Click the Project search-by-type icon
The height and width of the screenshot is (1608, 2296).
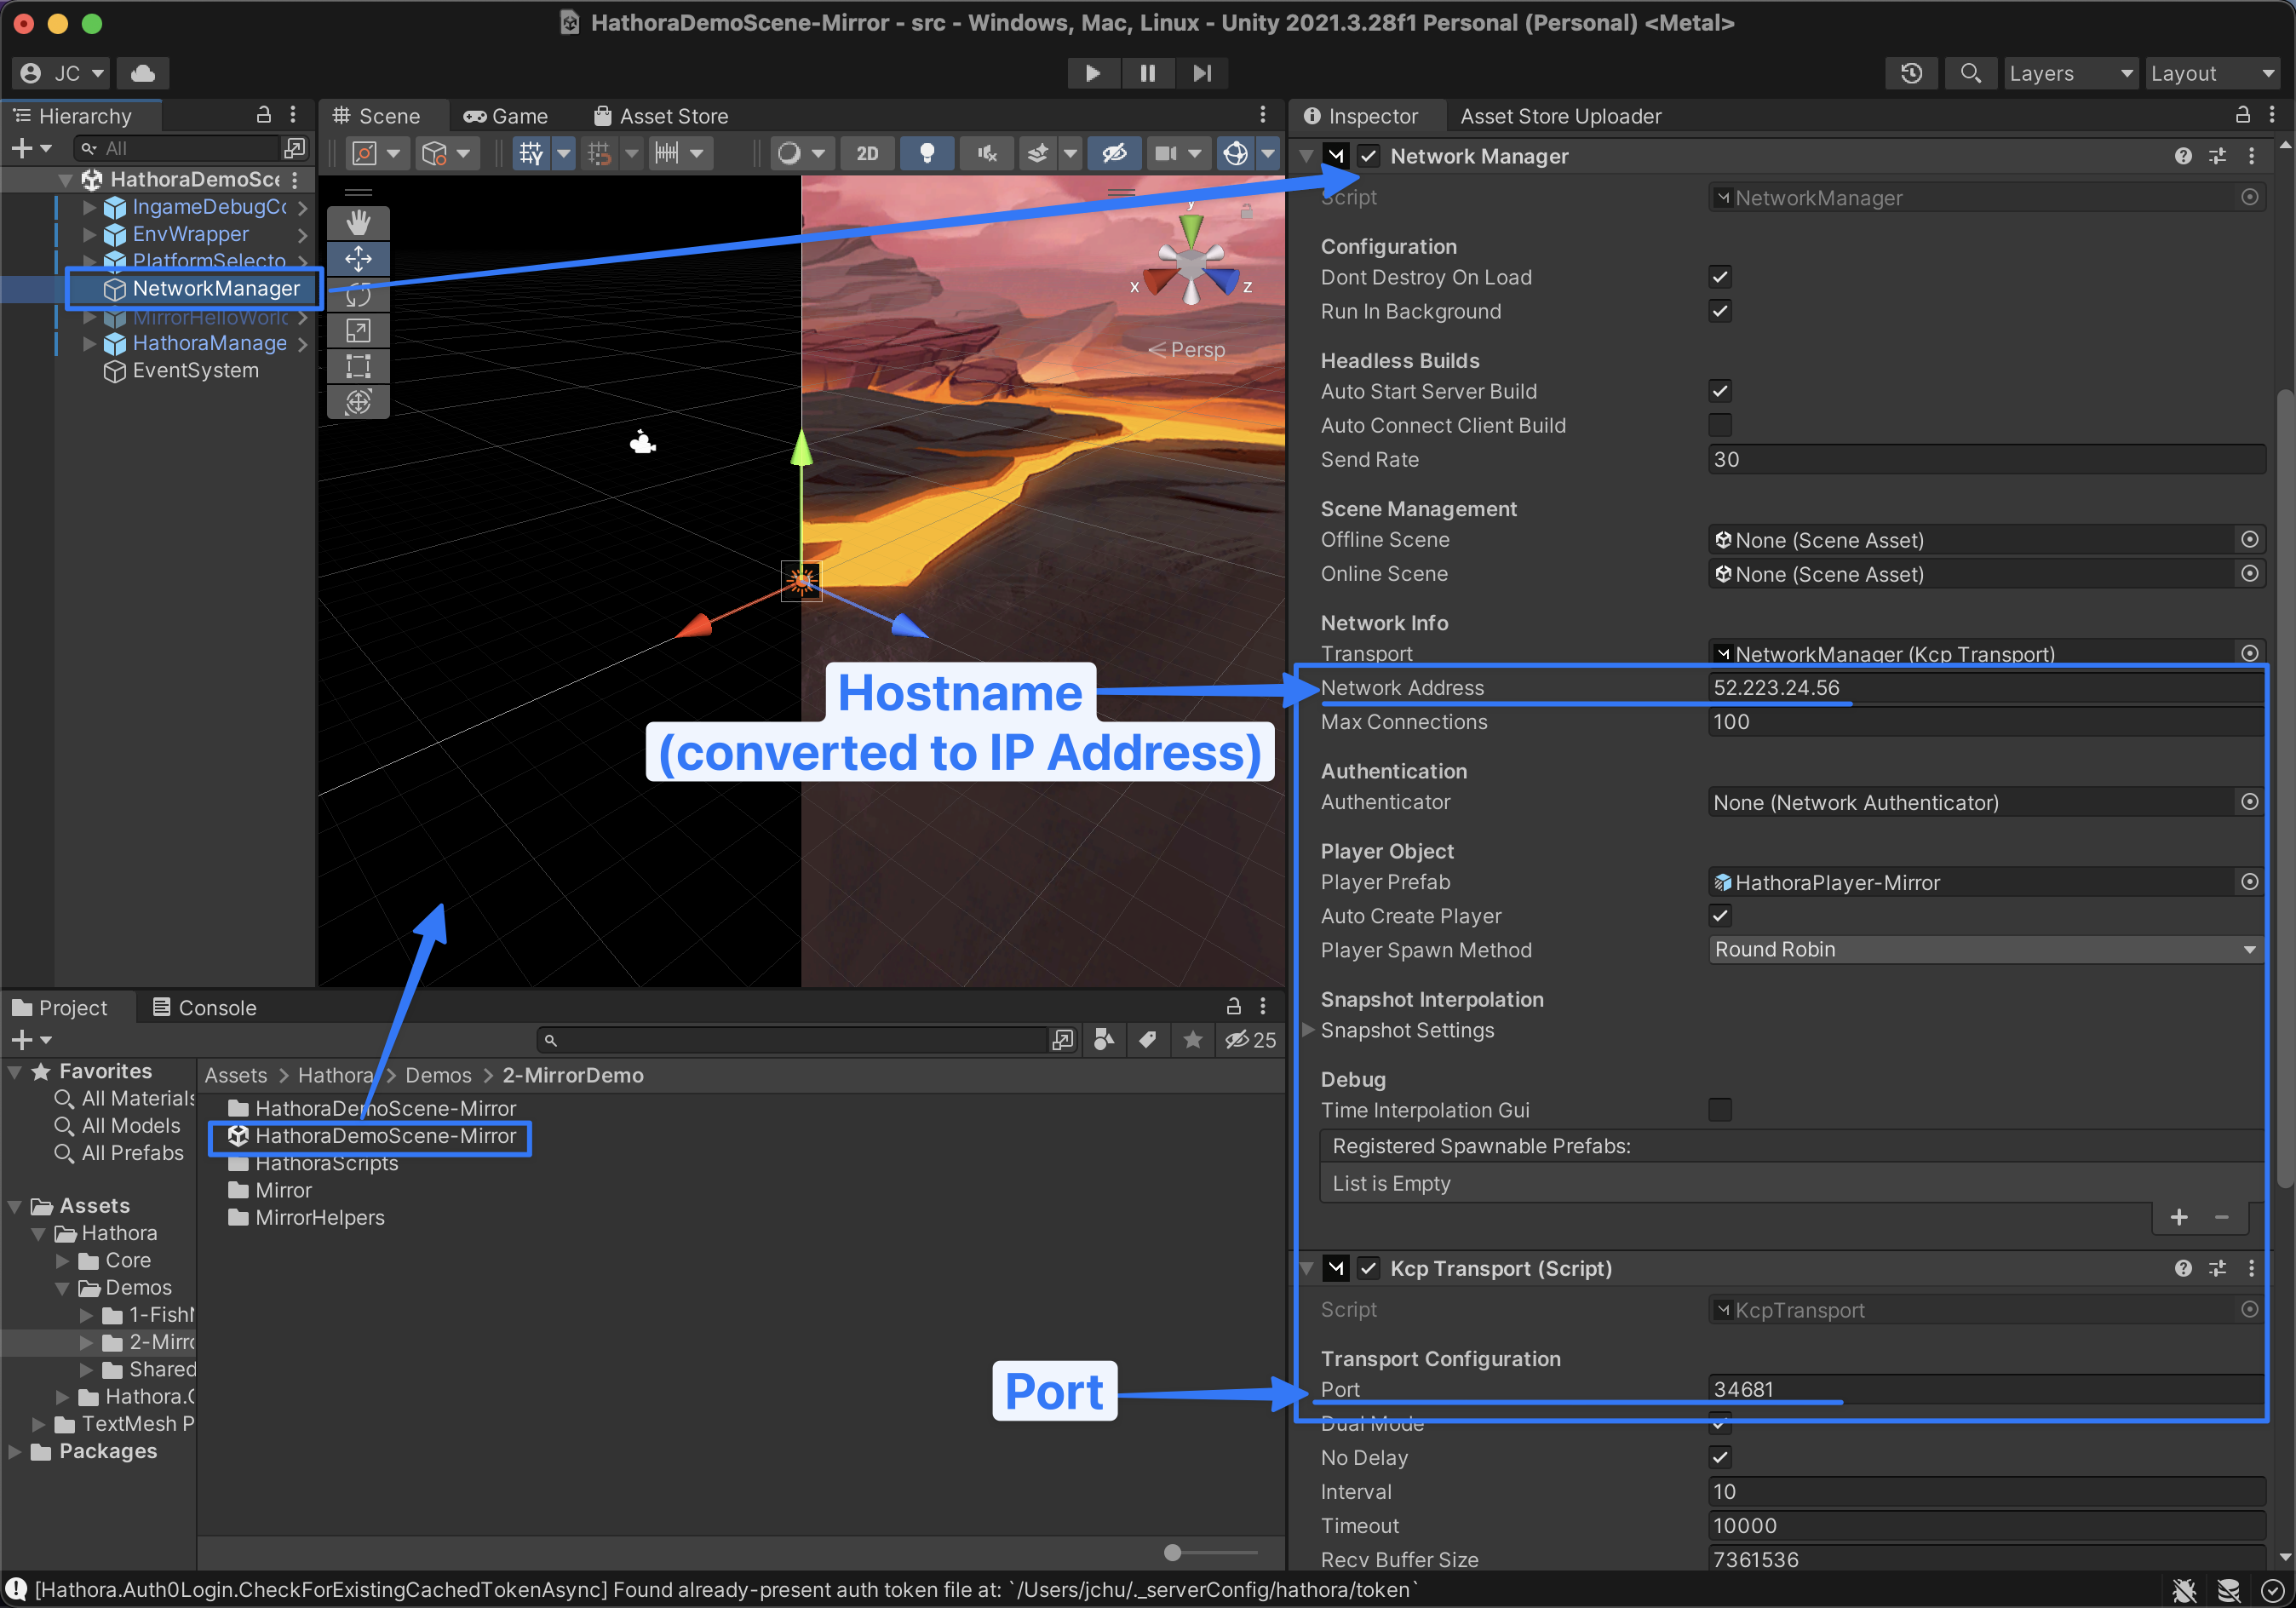(1104, 1040)
